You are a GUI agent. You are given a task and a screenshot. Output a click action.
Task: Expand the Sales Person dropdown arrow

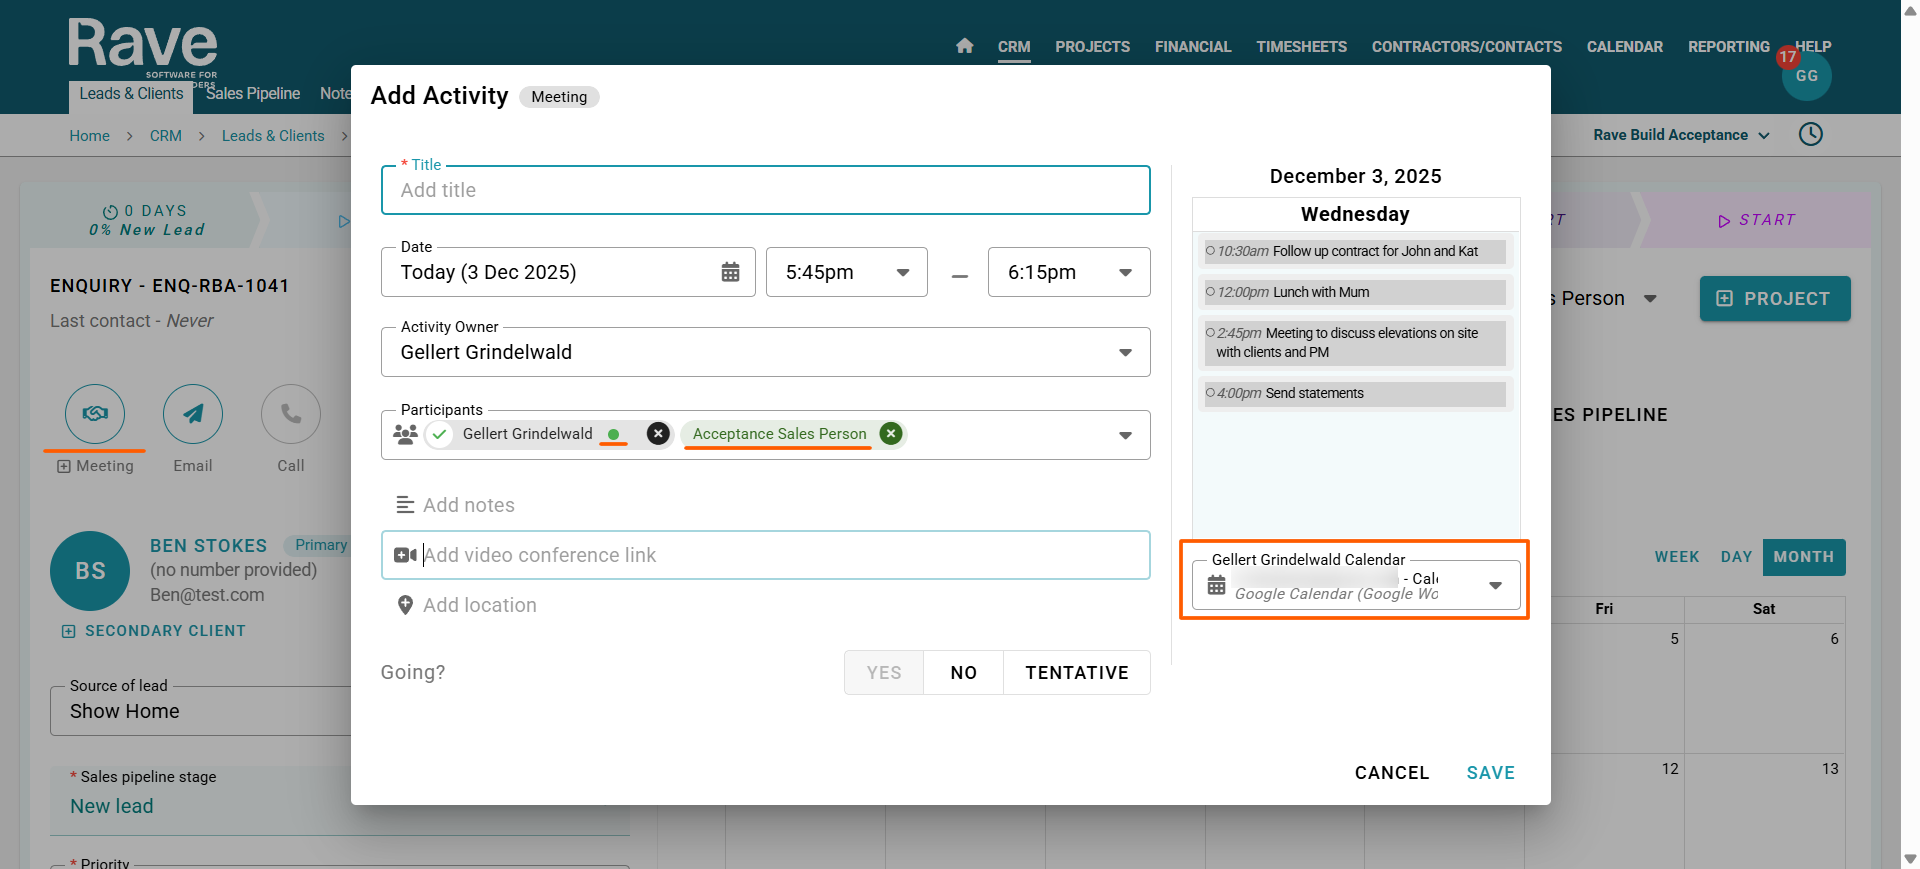pos(1650,298)
